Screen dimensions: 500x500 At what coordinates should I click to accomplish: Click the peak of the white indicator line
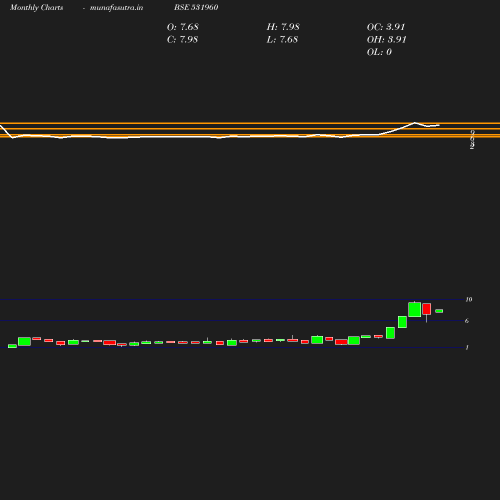(x=415, y=123)
